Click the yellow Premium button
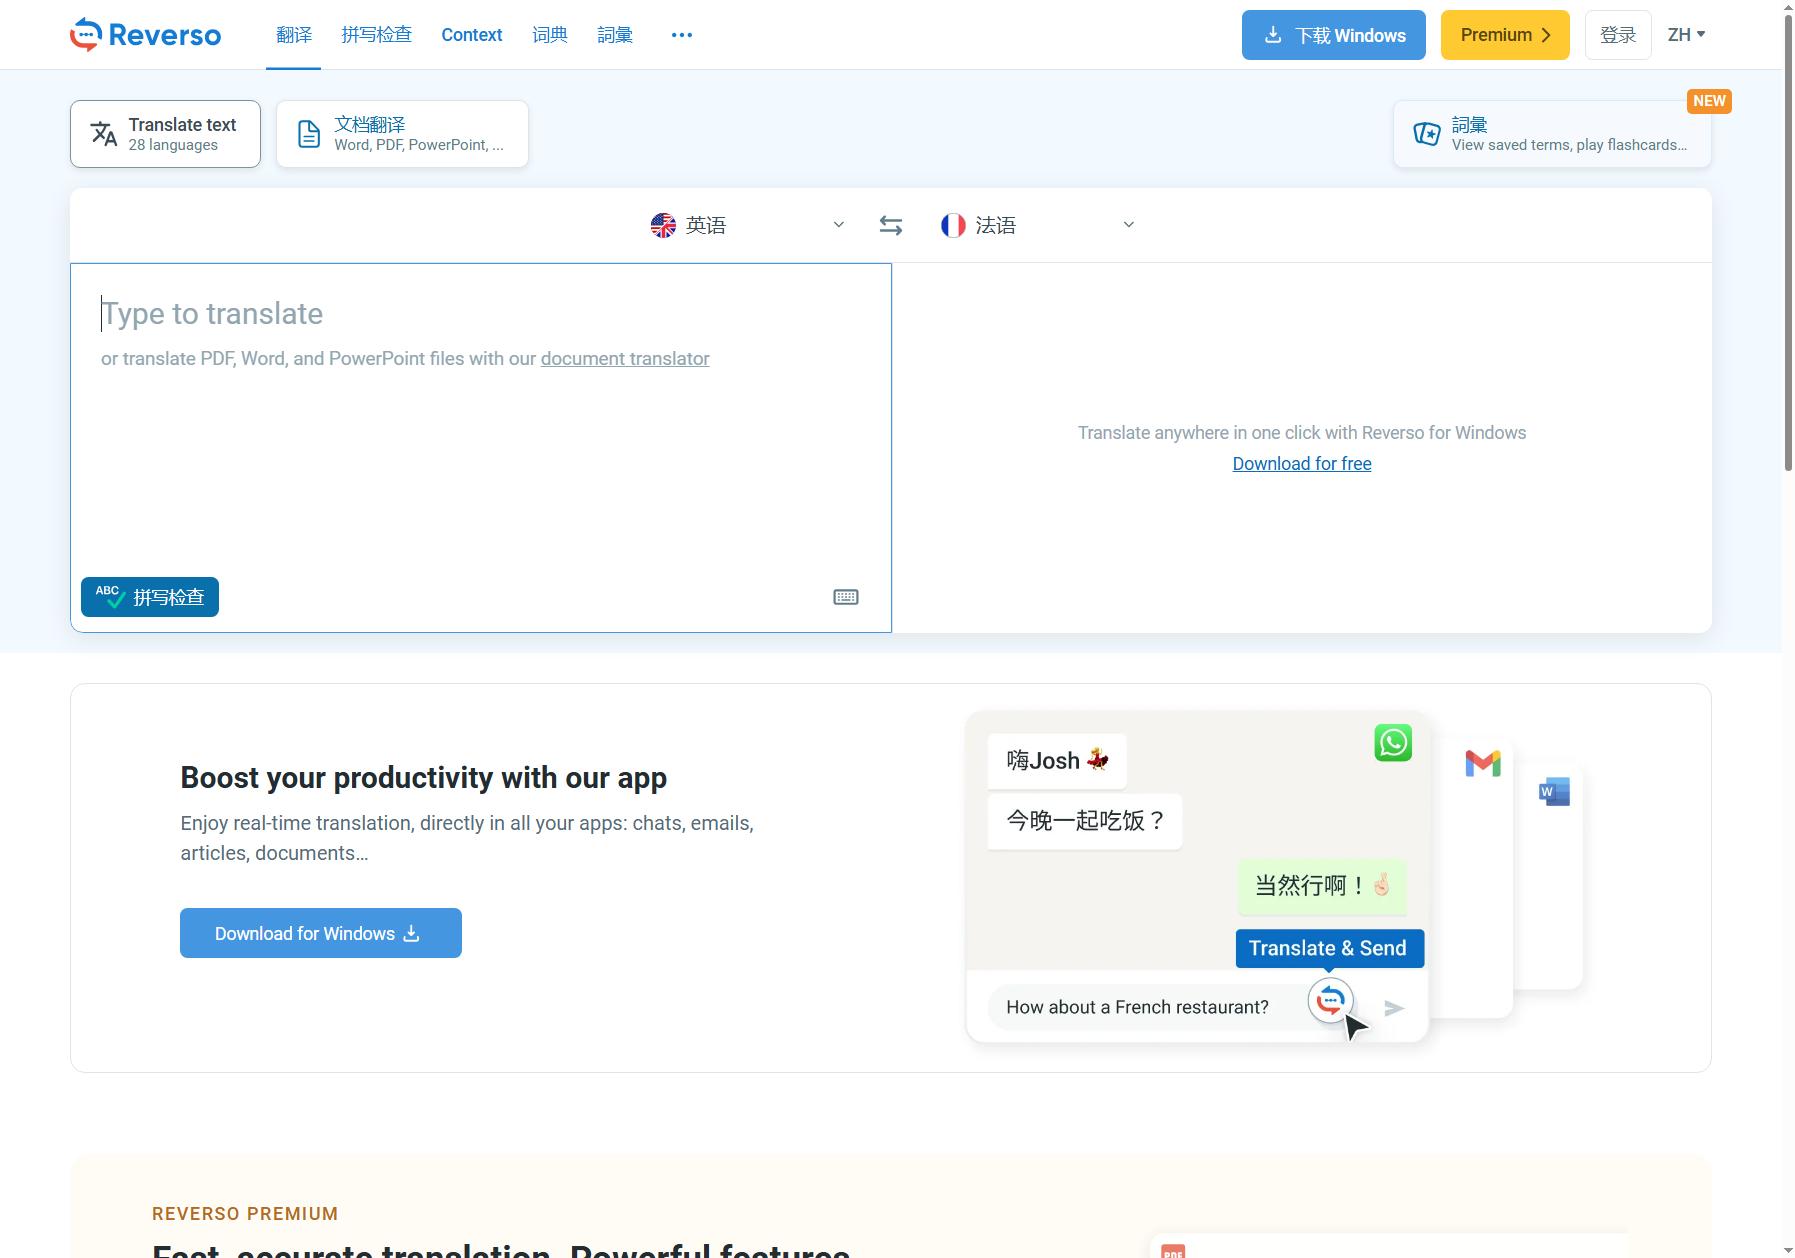Viewport: 1795px width, 1258px height. [1505, 35]
